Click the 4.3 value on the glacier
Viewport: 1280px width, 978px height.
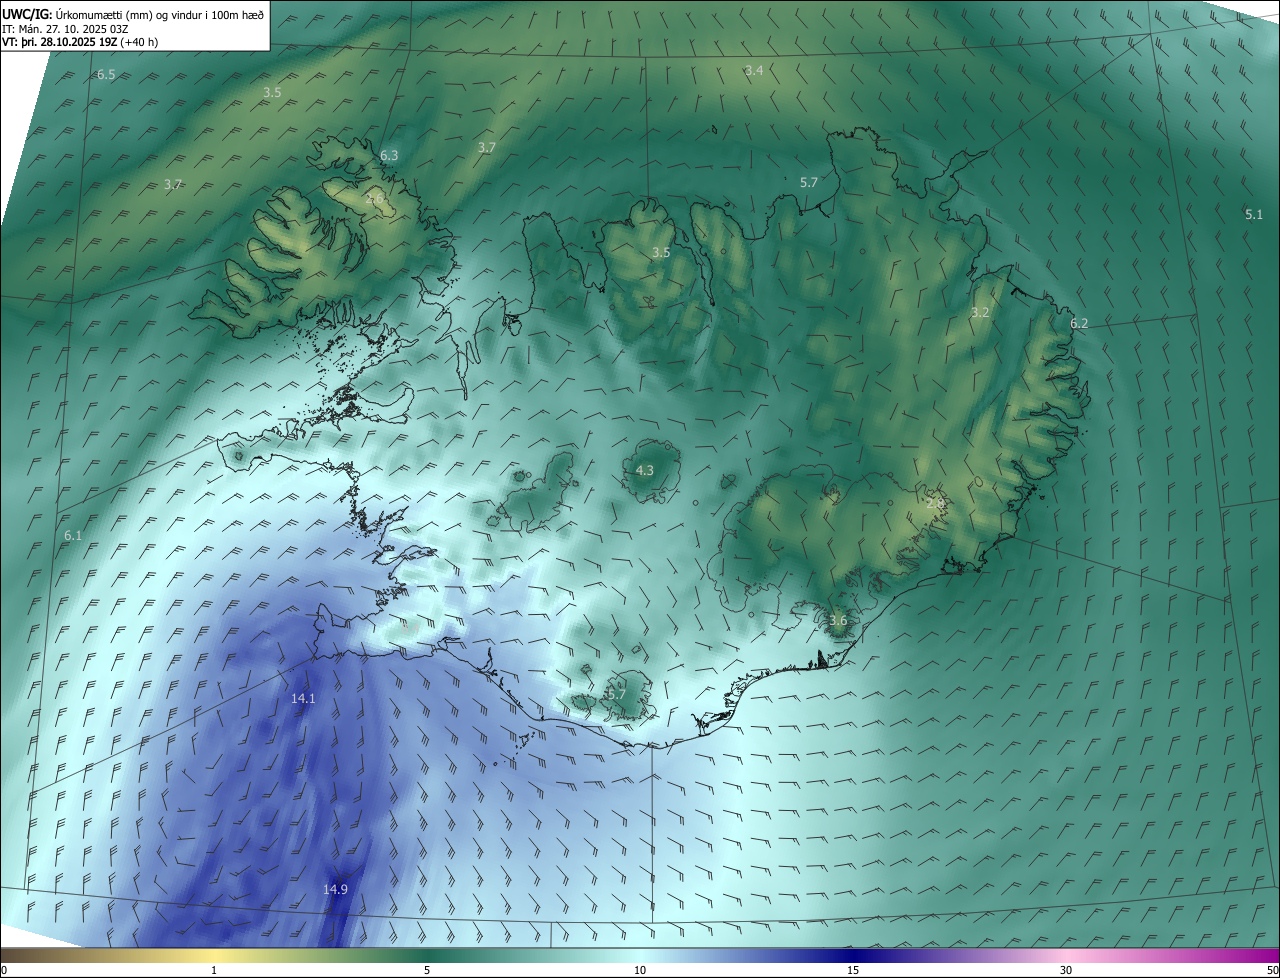tap(645, 470)
